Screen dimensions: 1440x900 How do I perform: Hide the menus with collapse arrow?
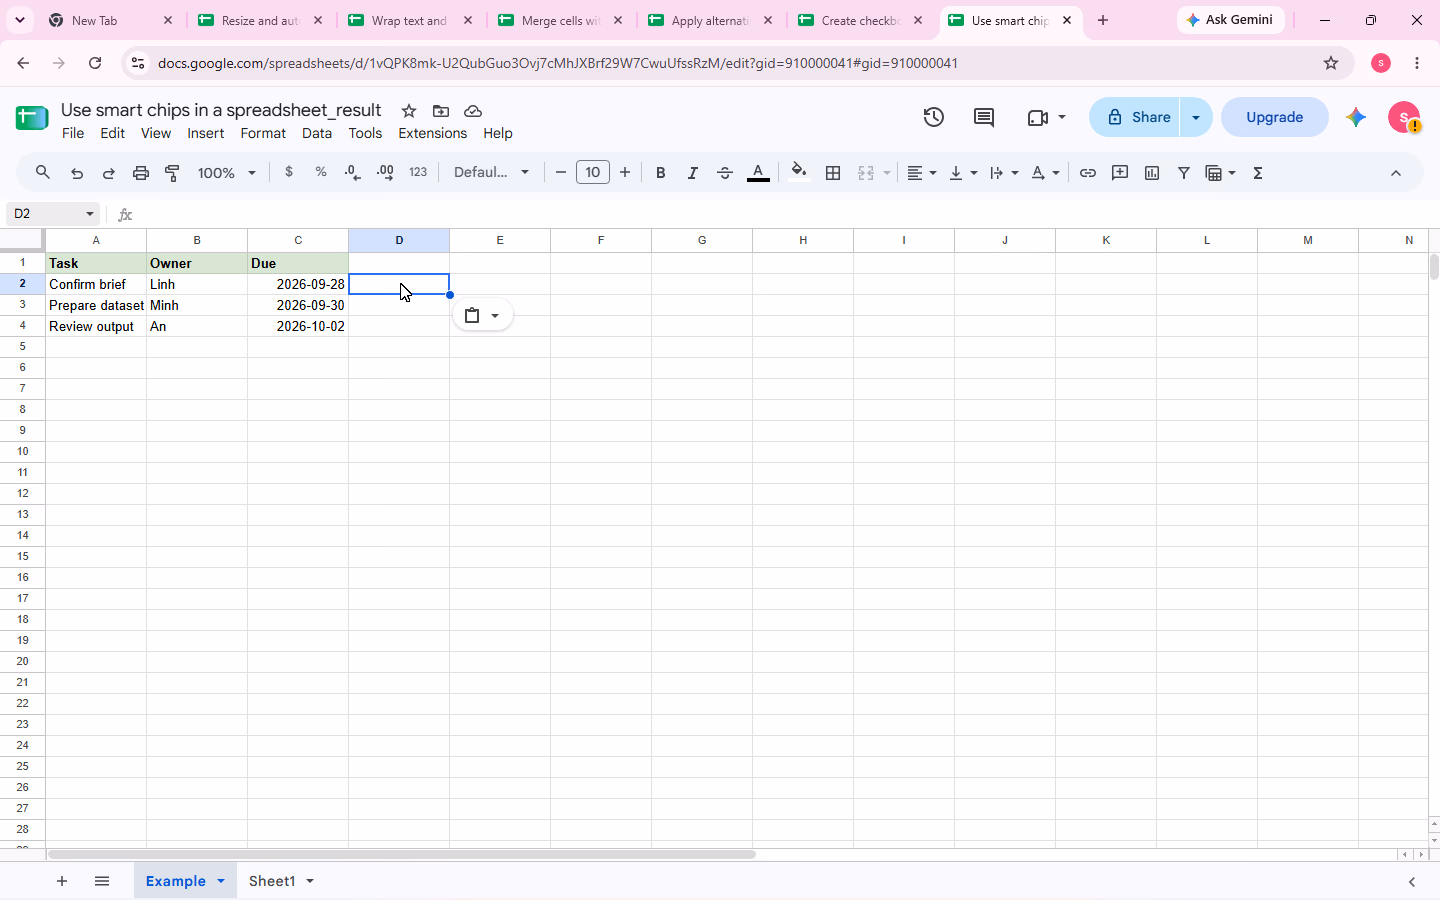1396,173
